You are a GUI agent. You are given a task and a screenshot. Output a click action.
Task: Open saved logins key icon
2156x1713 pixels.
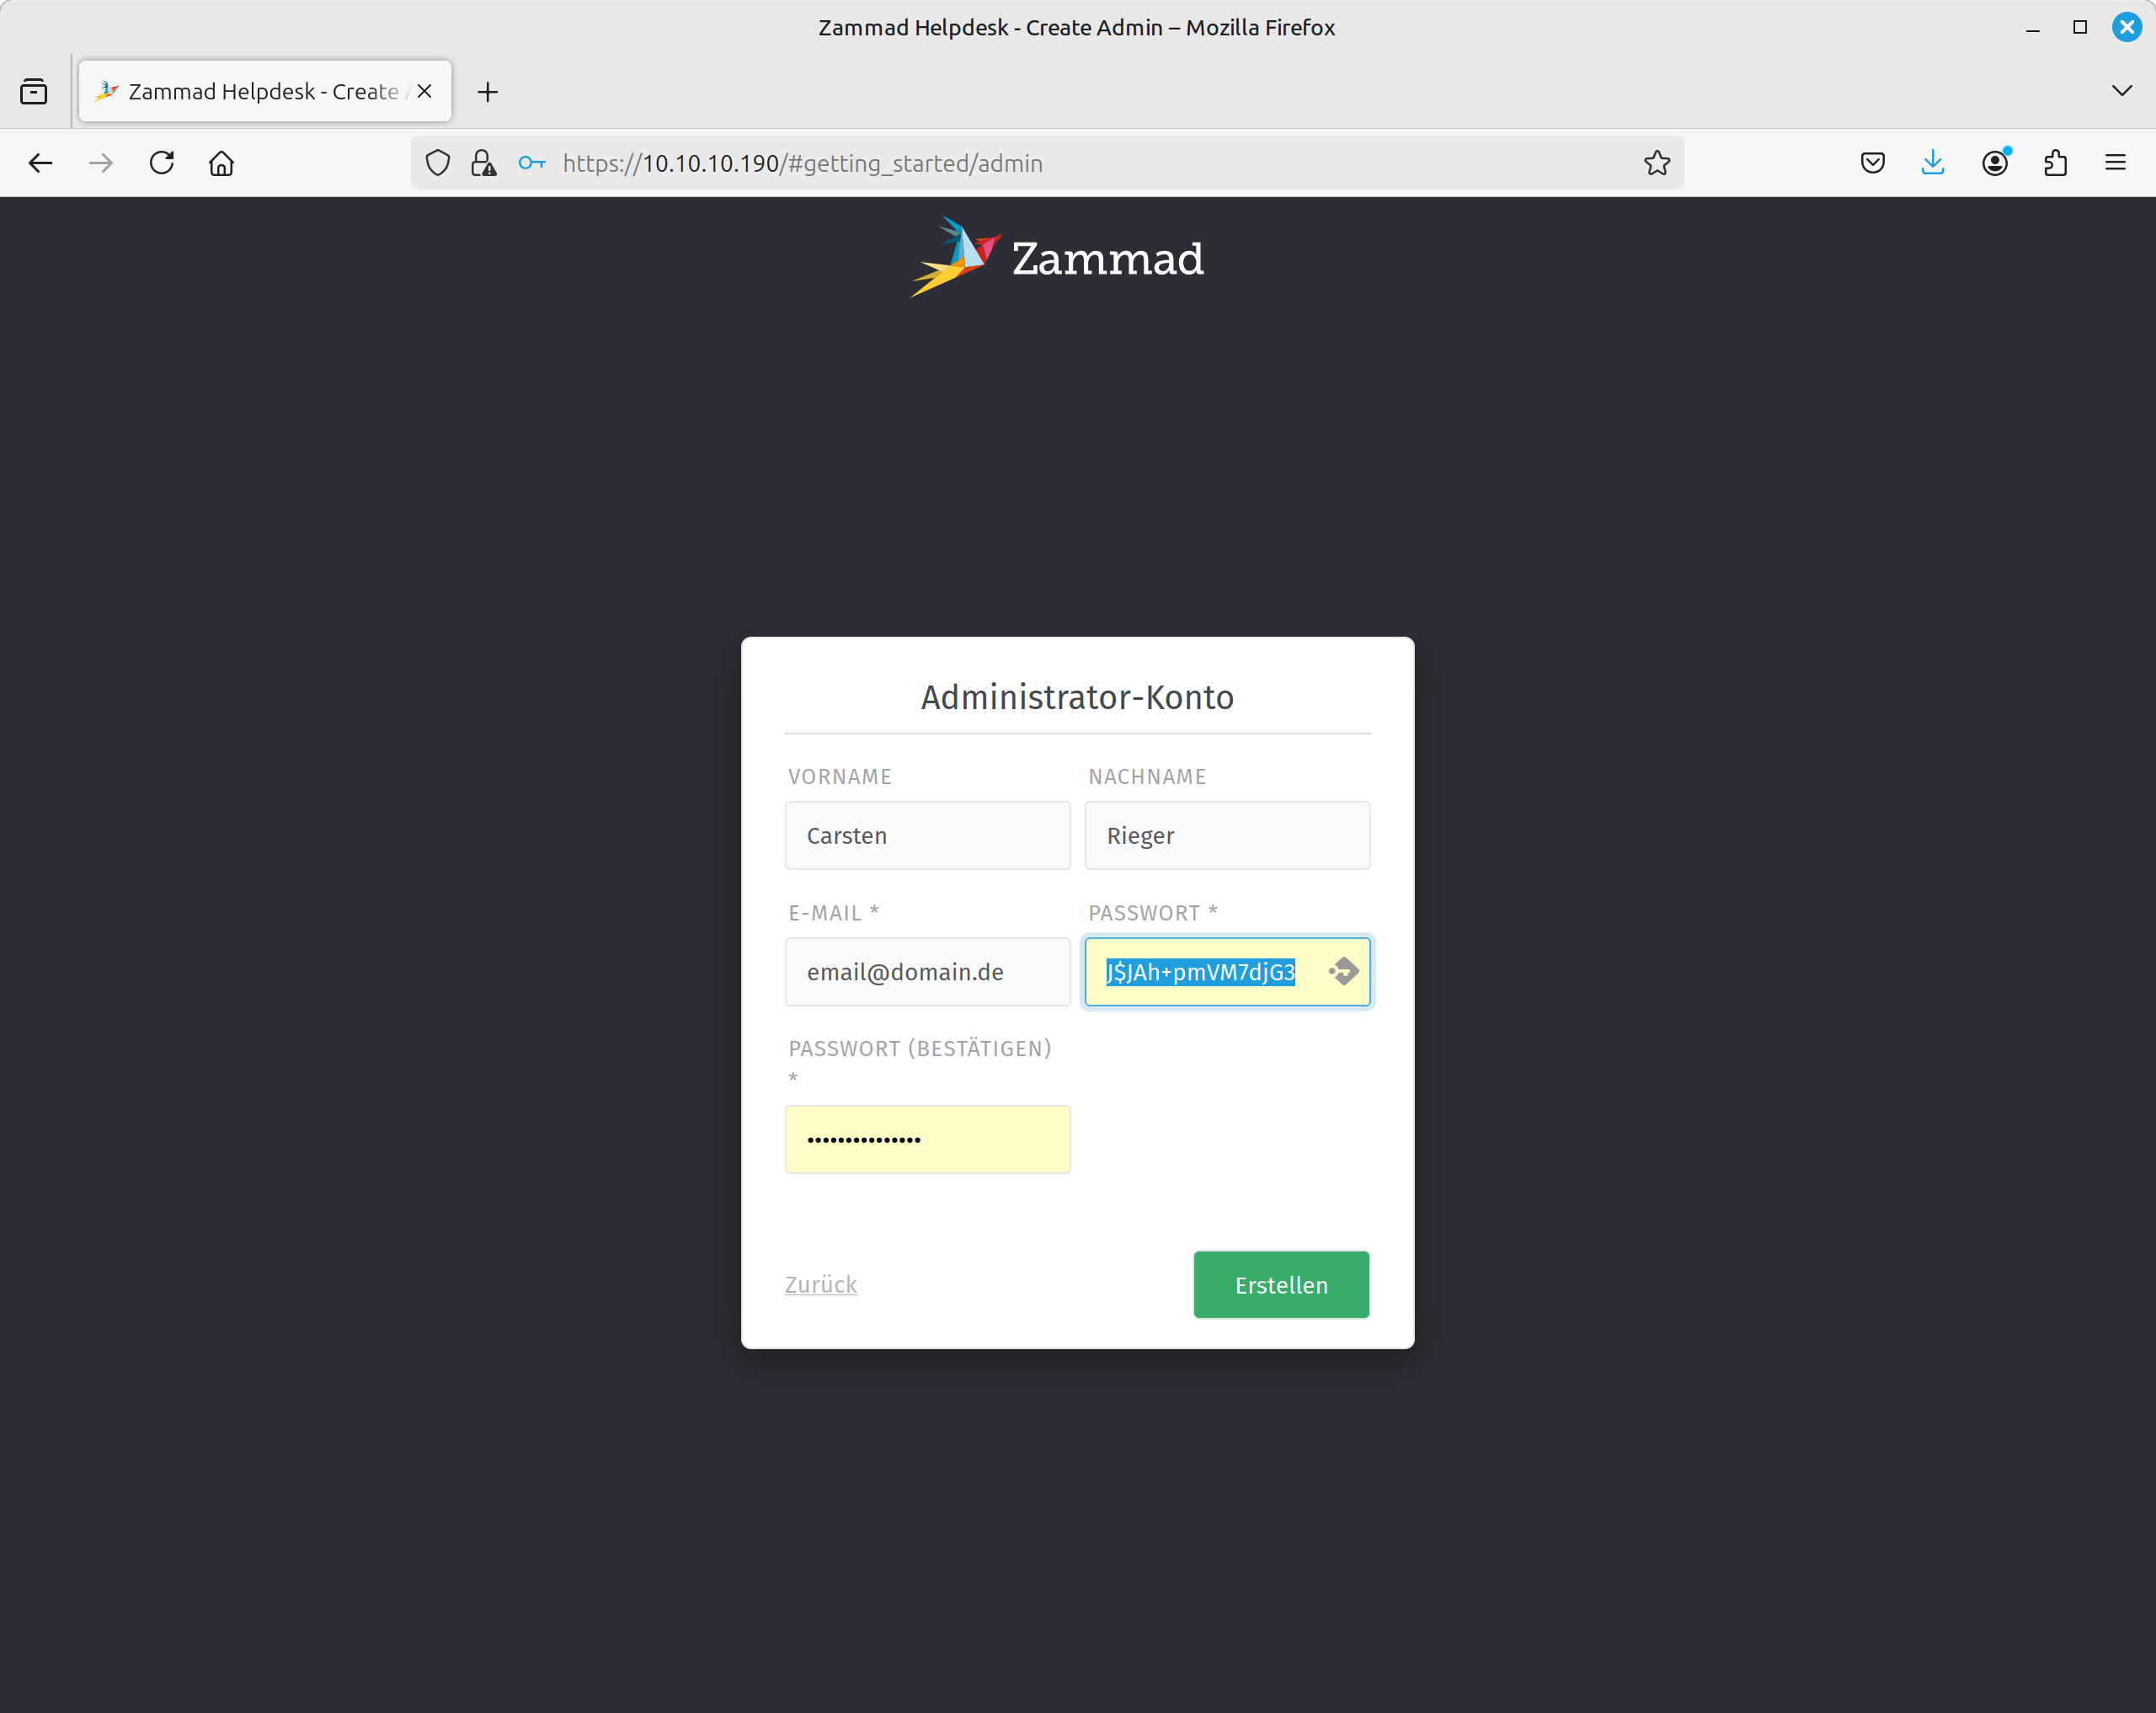[532, 163]
